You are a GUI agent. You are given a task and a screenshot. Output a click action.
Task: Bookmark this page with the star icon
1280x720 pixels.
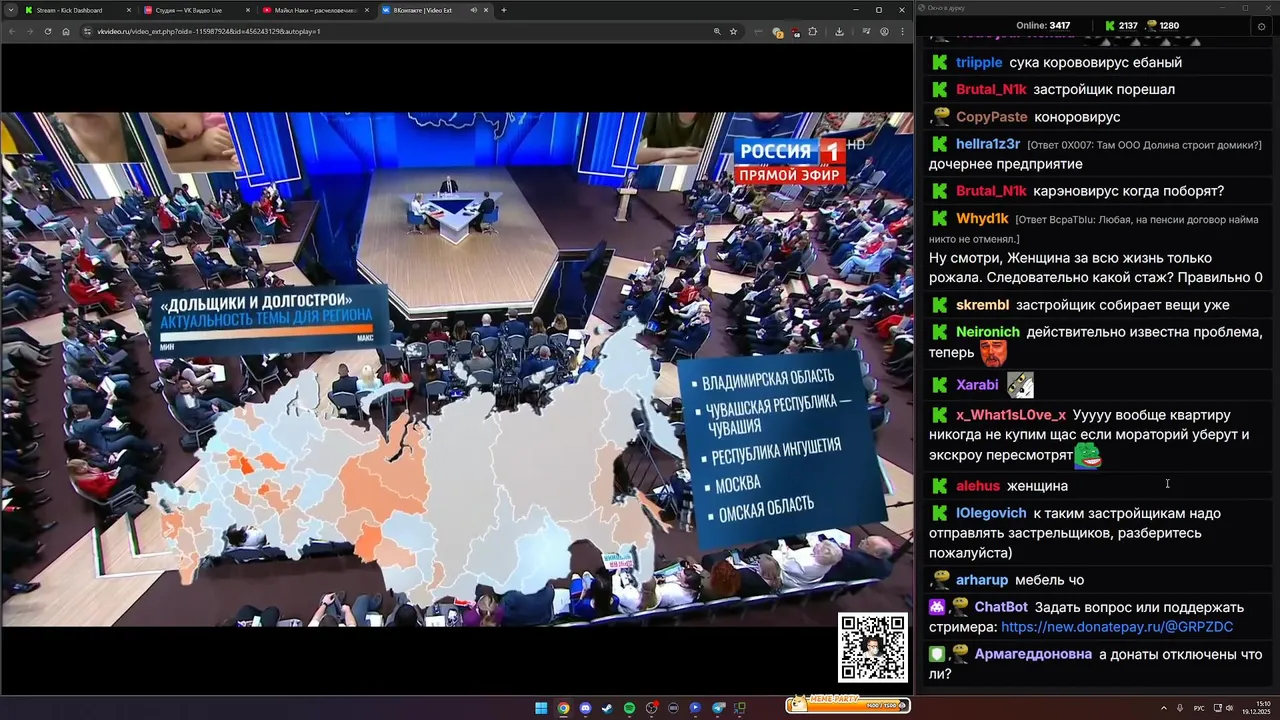click(733, 31)
